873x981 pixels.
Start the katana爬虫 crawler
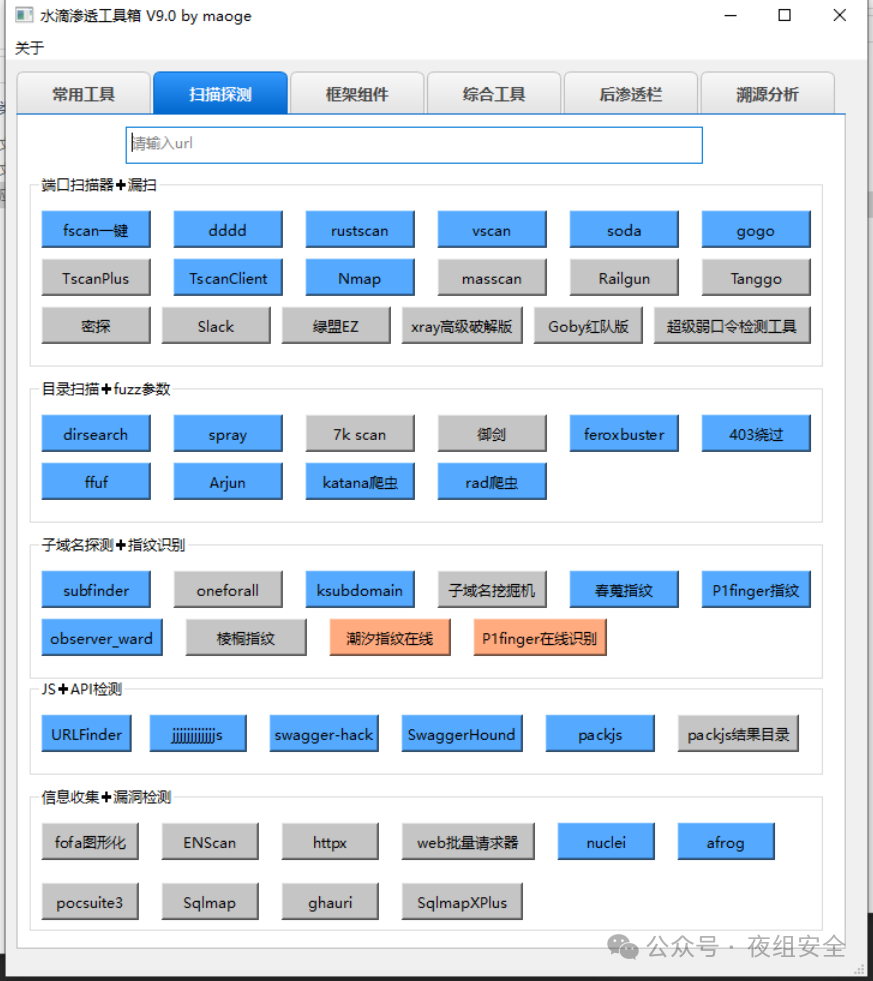point(360,482)
